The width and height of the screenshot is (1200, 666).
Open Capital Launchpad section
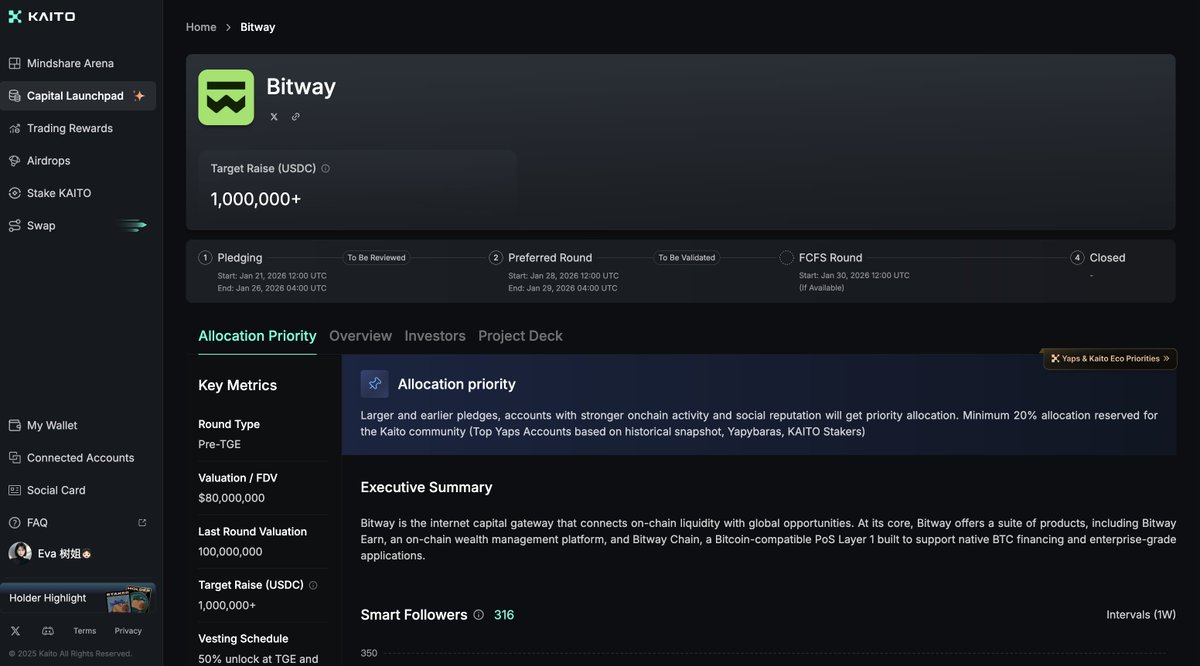[78, 96]
